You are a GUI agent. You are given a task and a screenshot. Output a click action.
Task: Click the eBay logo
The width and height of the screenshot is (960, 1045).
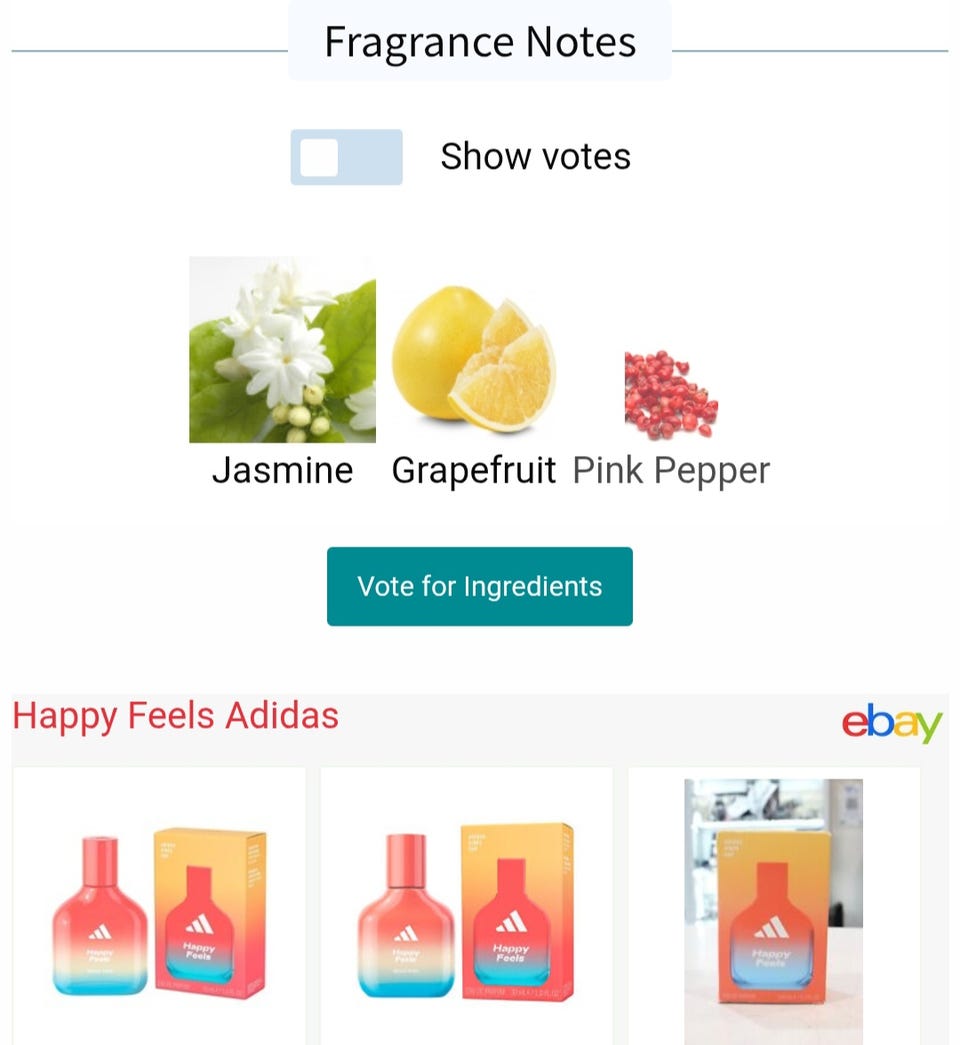pos(892,722)
